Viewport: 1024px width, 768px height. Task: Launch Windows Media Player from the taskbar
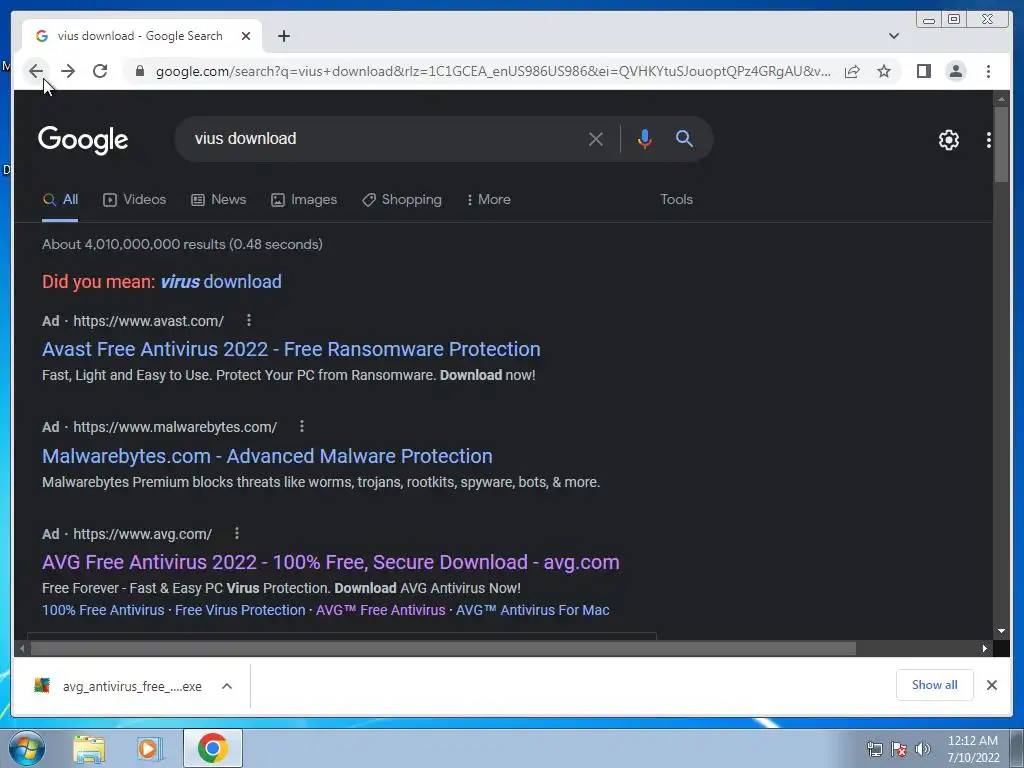pos(150,748)
